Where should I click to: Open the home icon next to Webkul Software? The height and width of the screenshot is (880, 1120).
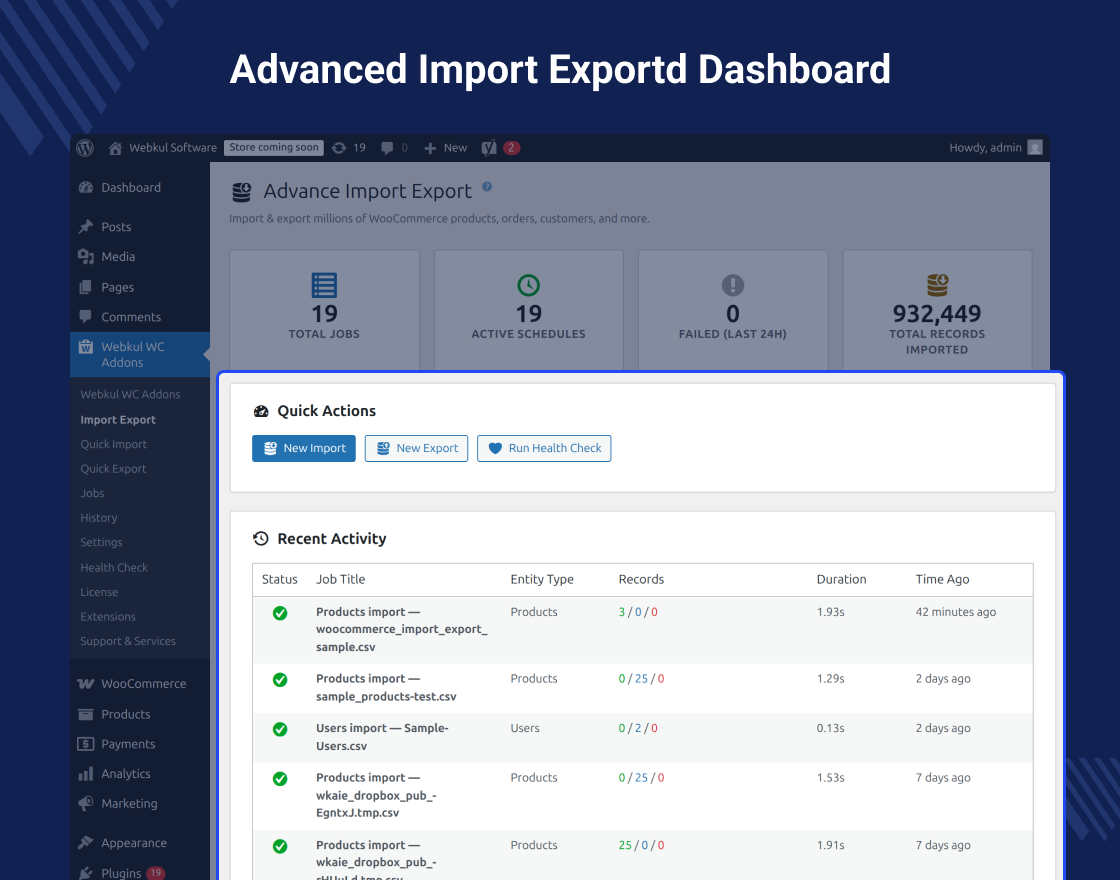coord(115,148)
